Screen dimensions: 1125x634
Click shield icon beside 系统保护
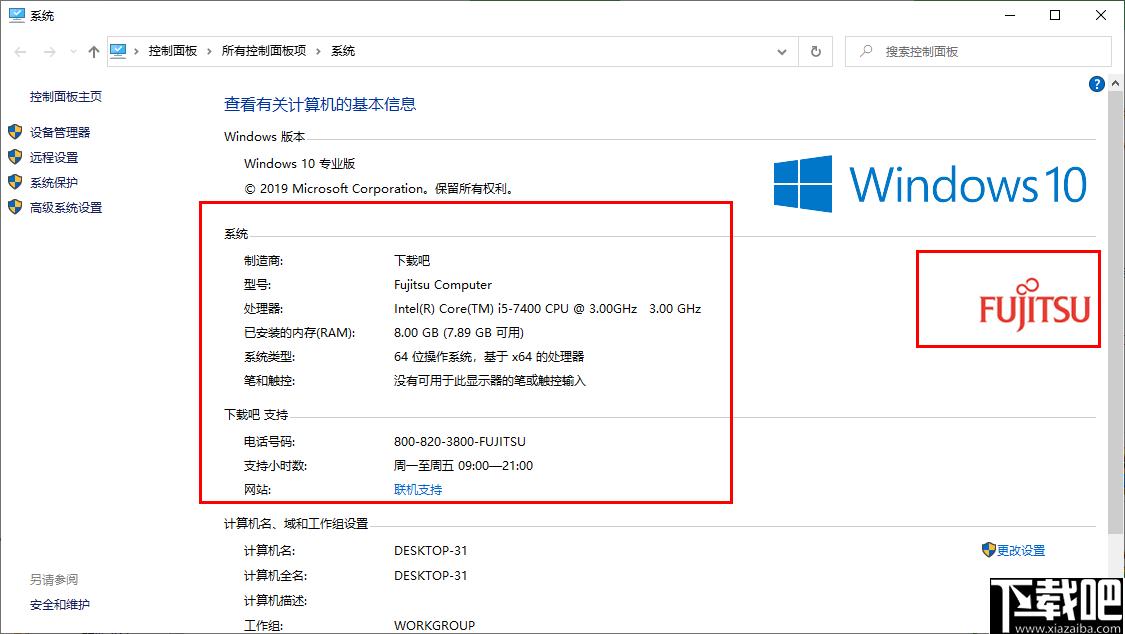pos(15,182)
